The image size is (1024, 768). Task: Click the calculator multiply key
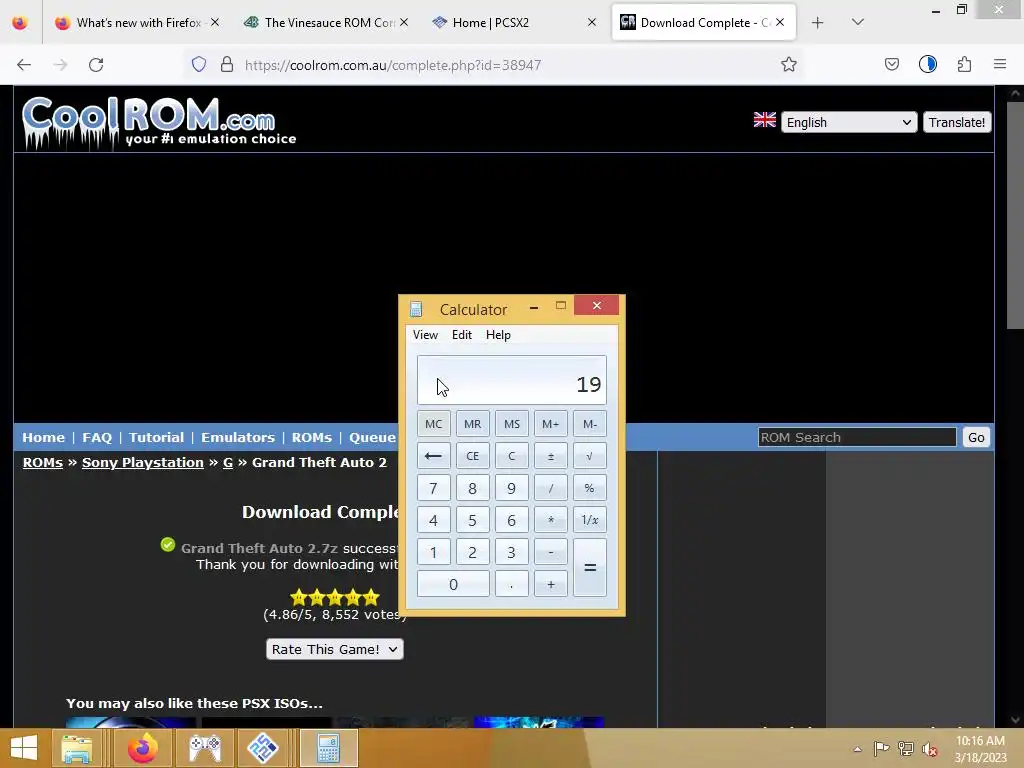(x=551, y=520)
